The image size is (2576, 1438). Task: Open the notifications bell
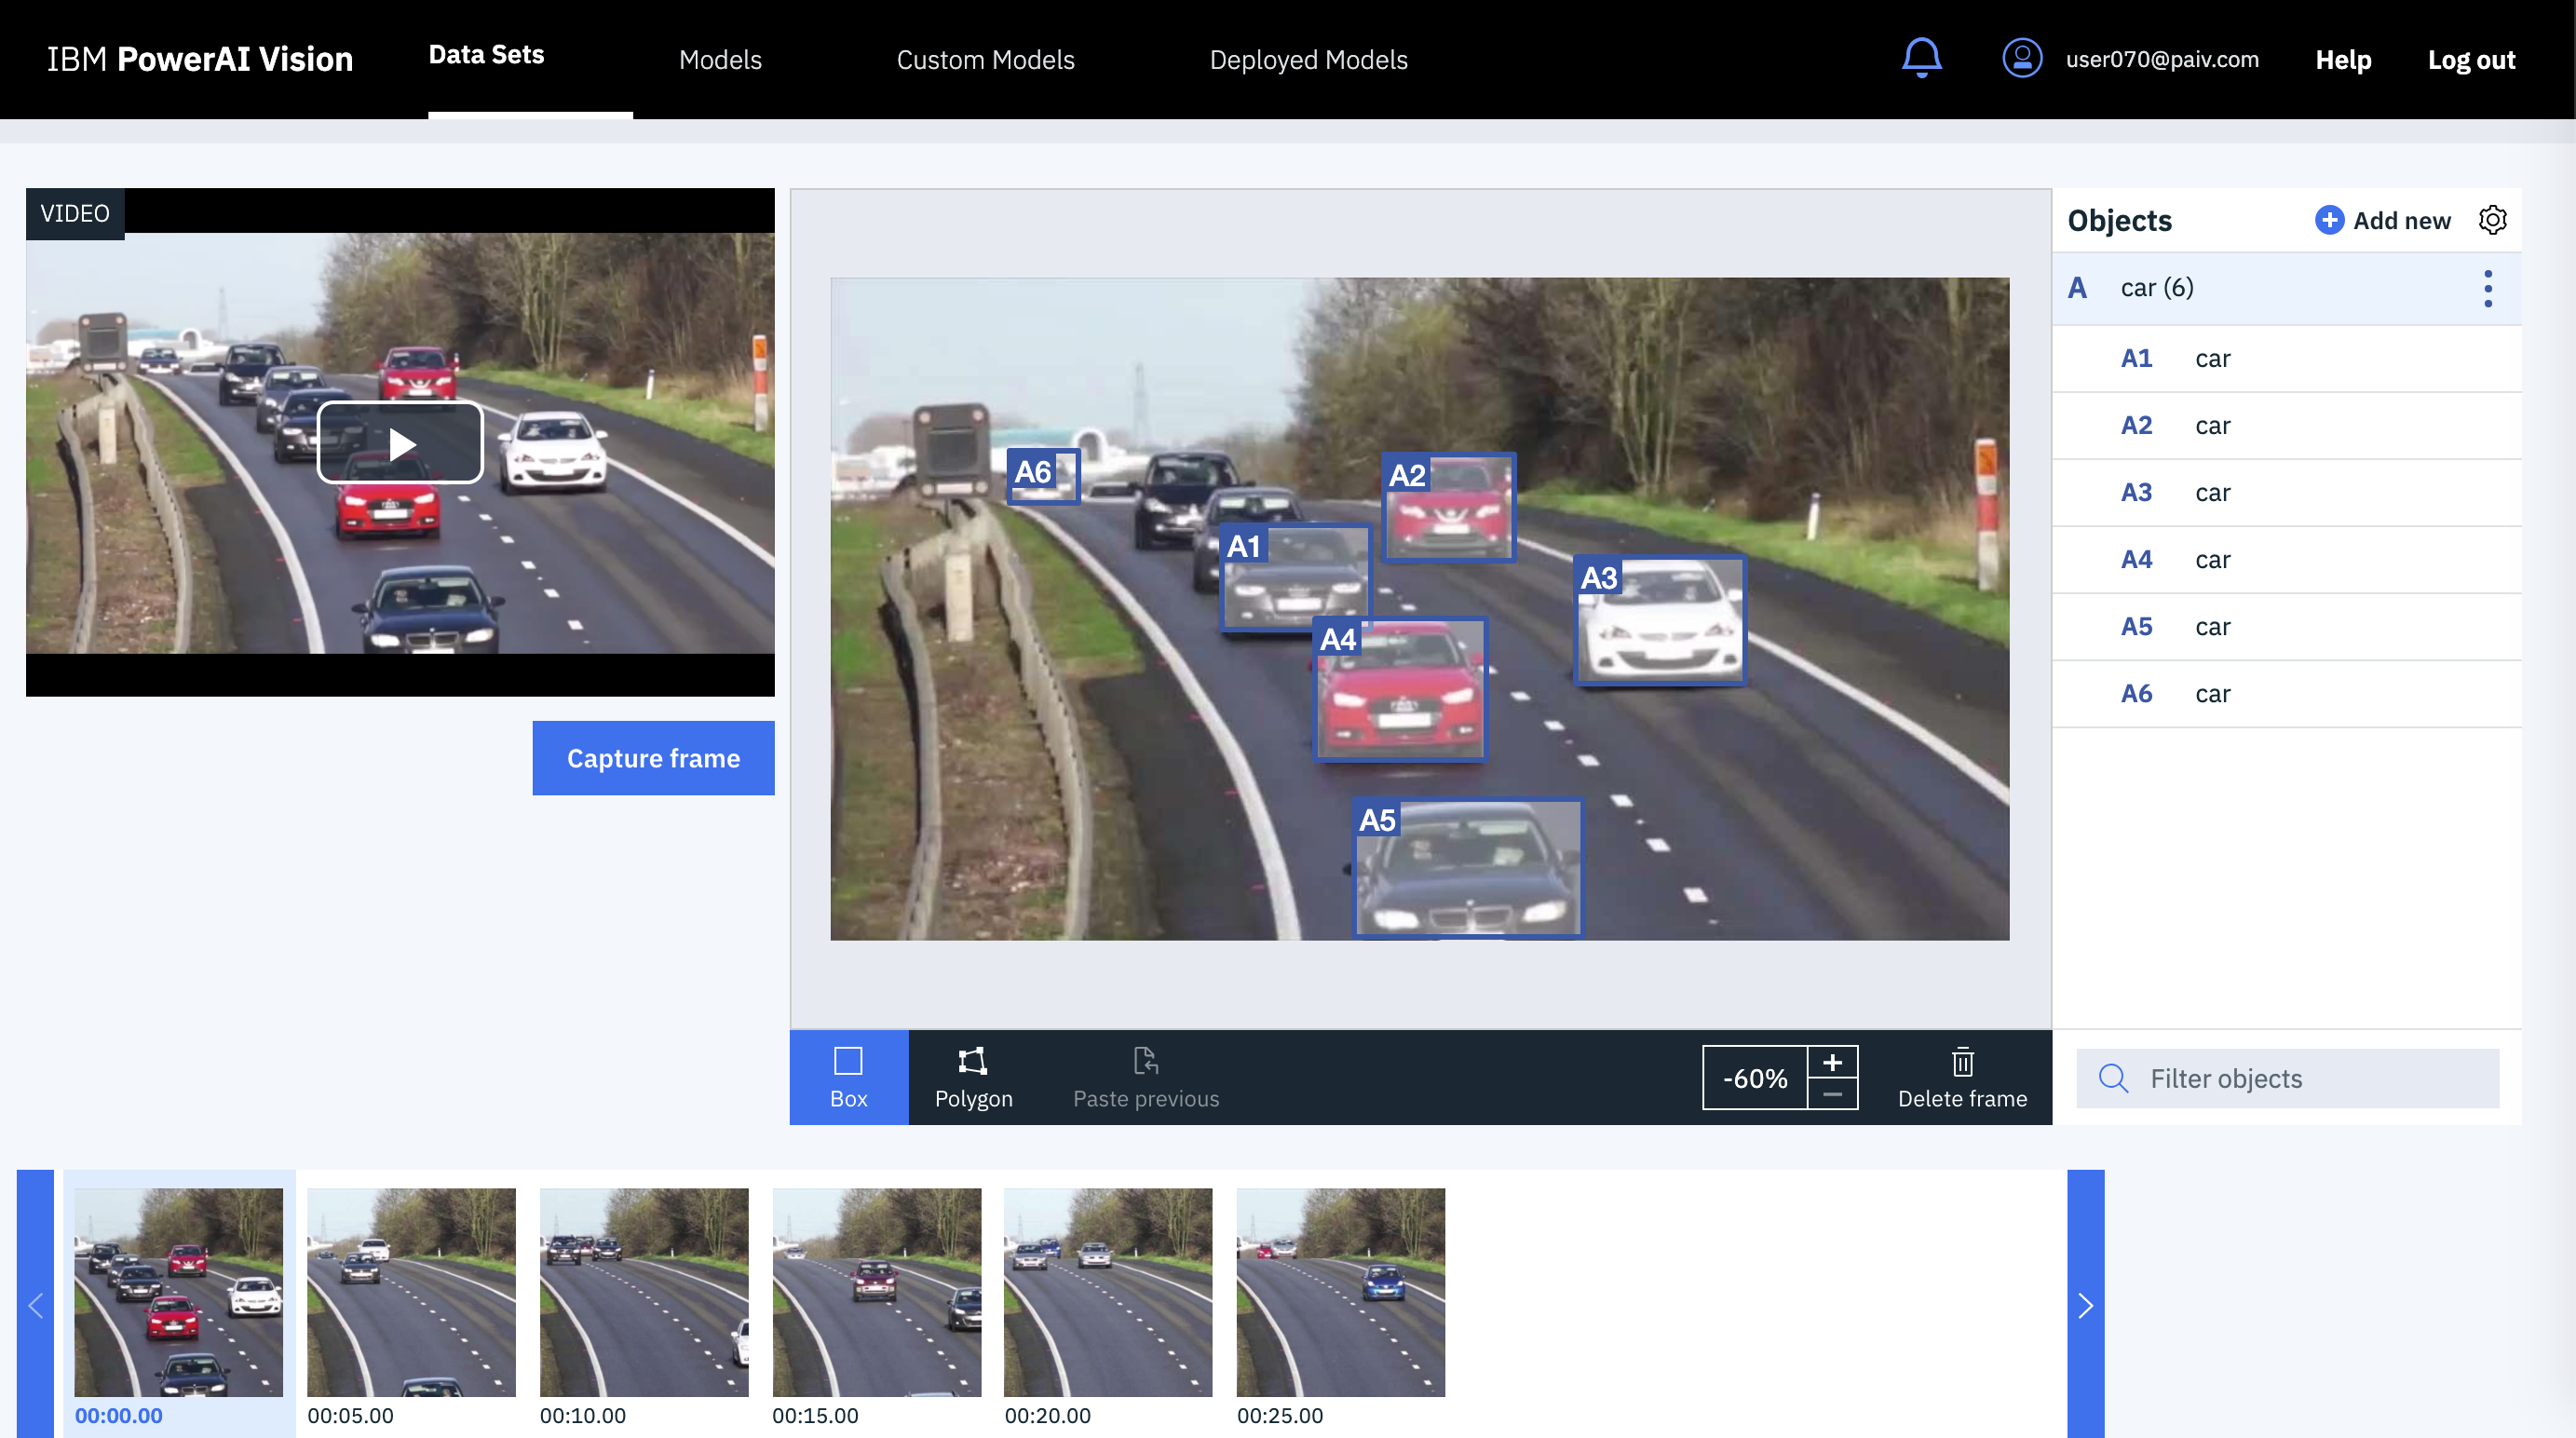pos(1921,58)
